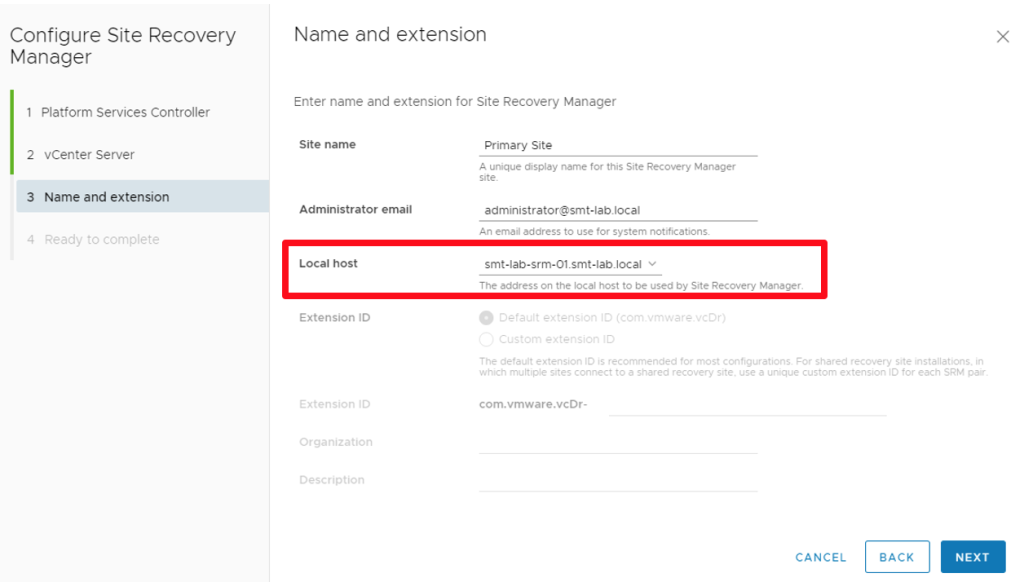Expand the chevron beside smt-lab-srm-01.smt-lab.local
This screenshot has width=1024, height=582.
pyautogui.click(x=653, y=264)
